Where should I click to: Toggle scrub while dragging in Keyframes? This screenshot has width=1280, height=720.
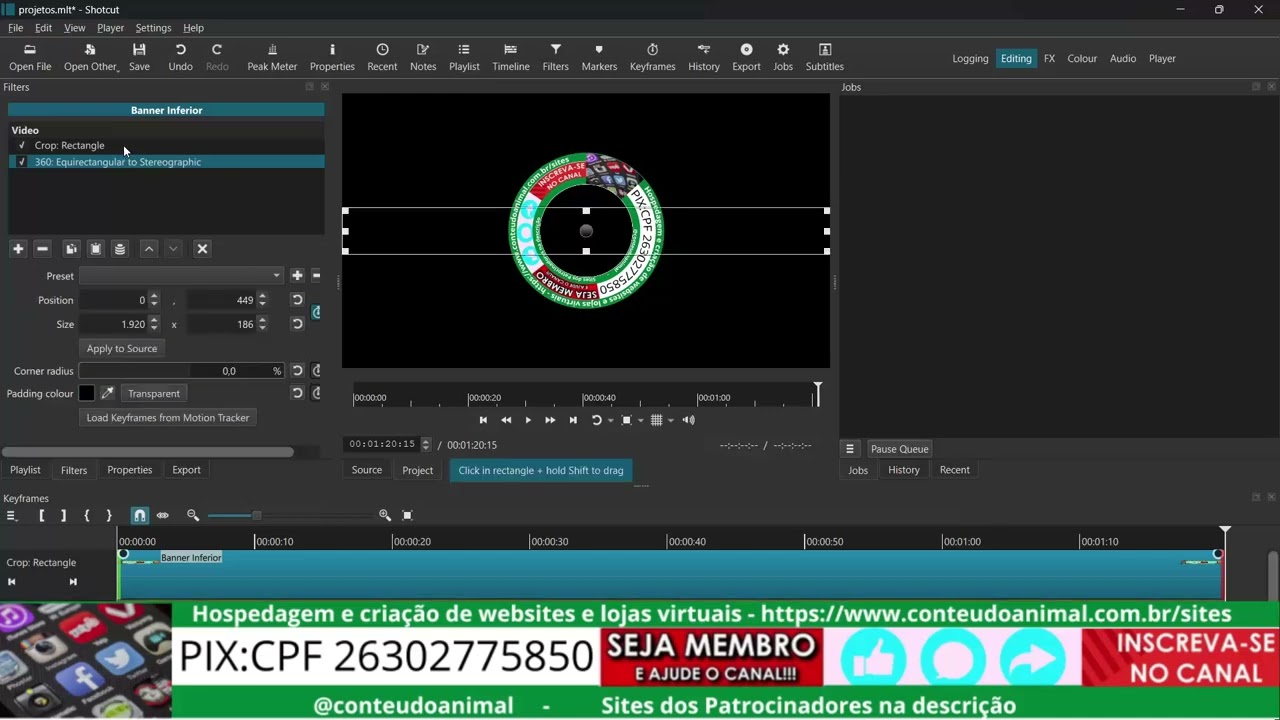click(x=163, y=515)
